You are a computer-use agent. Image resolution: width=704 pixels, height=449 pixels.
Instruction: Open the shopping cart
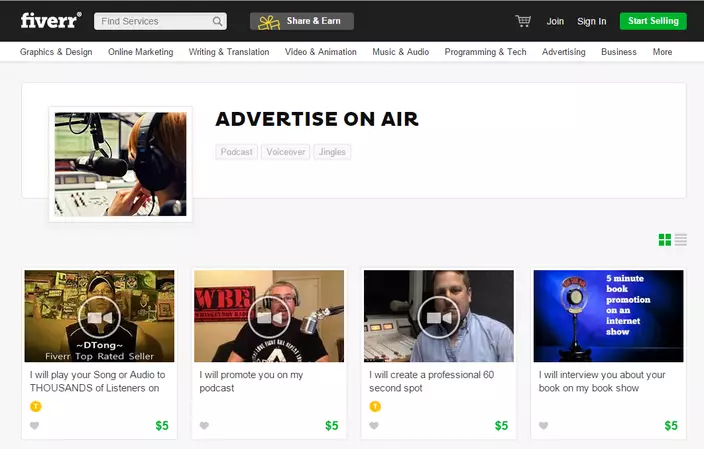[x=523, y=21]
